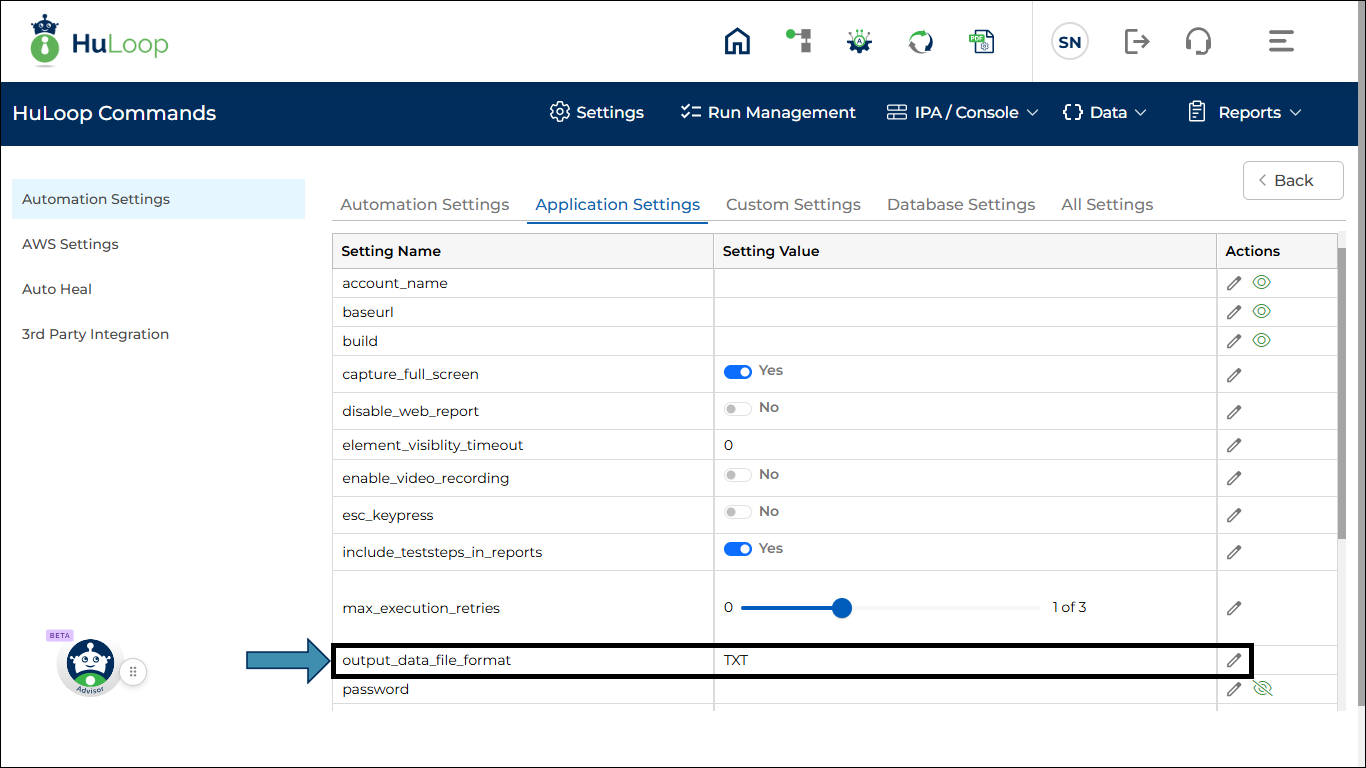This screenshot has height=768, width=1366.
Task: Open the headset support icon
Action: [x=1198, y=41]
